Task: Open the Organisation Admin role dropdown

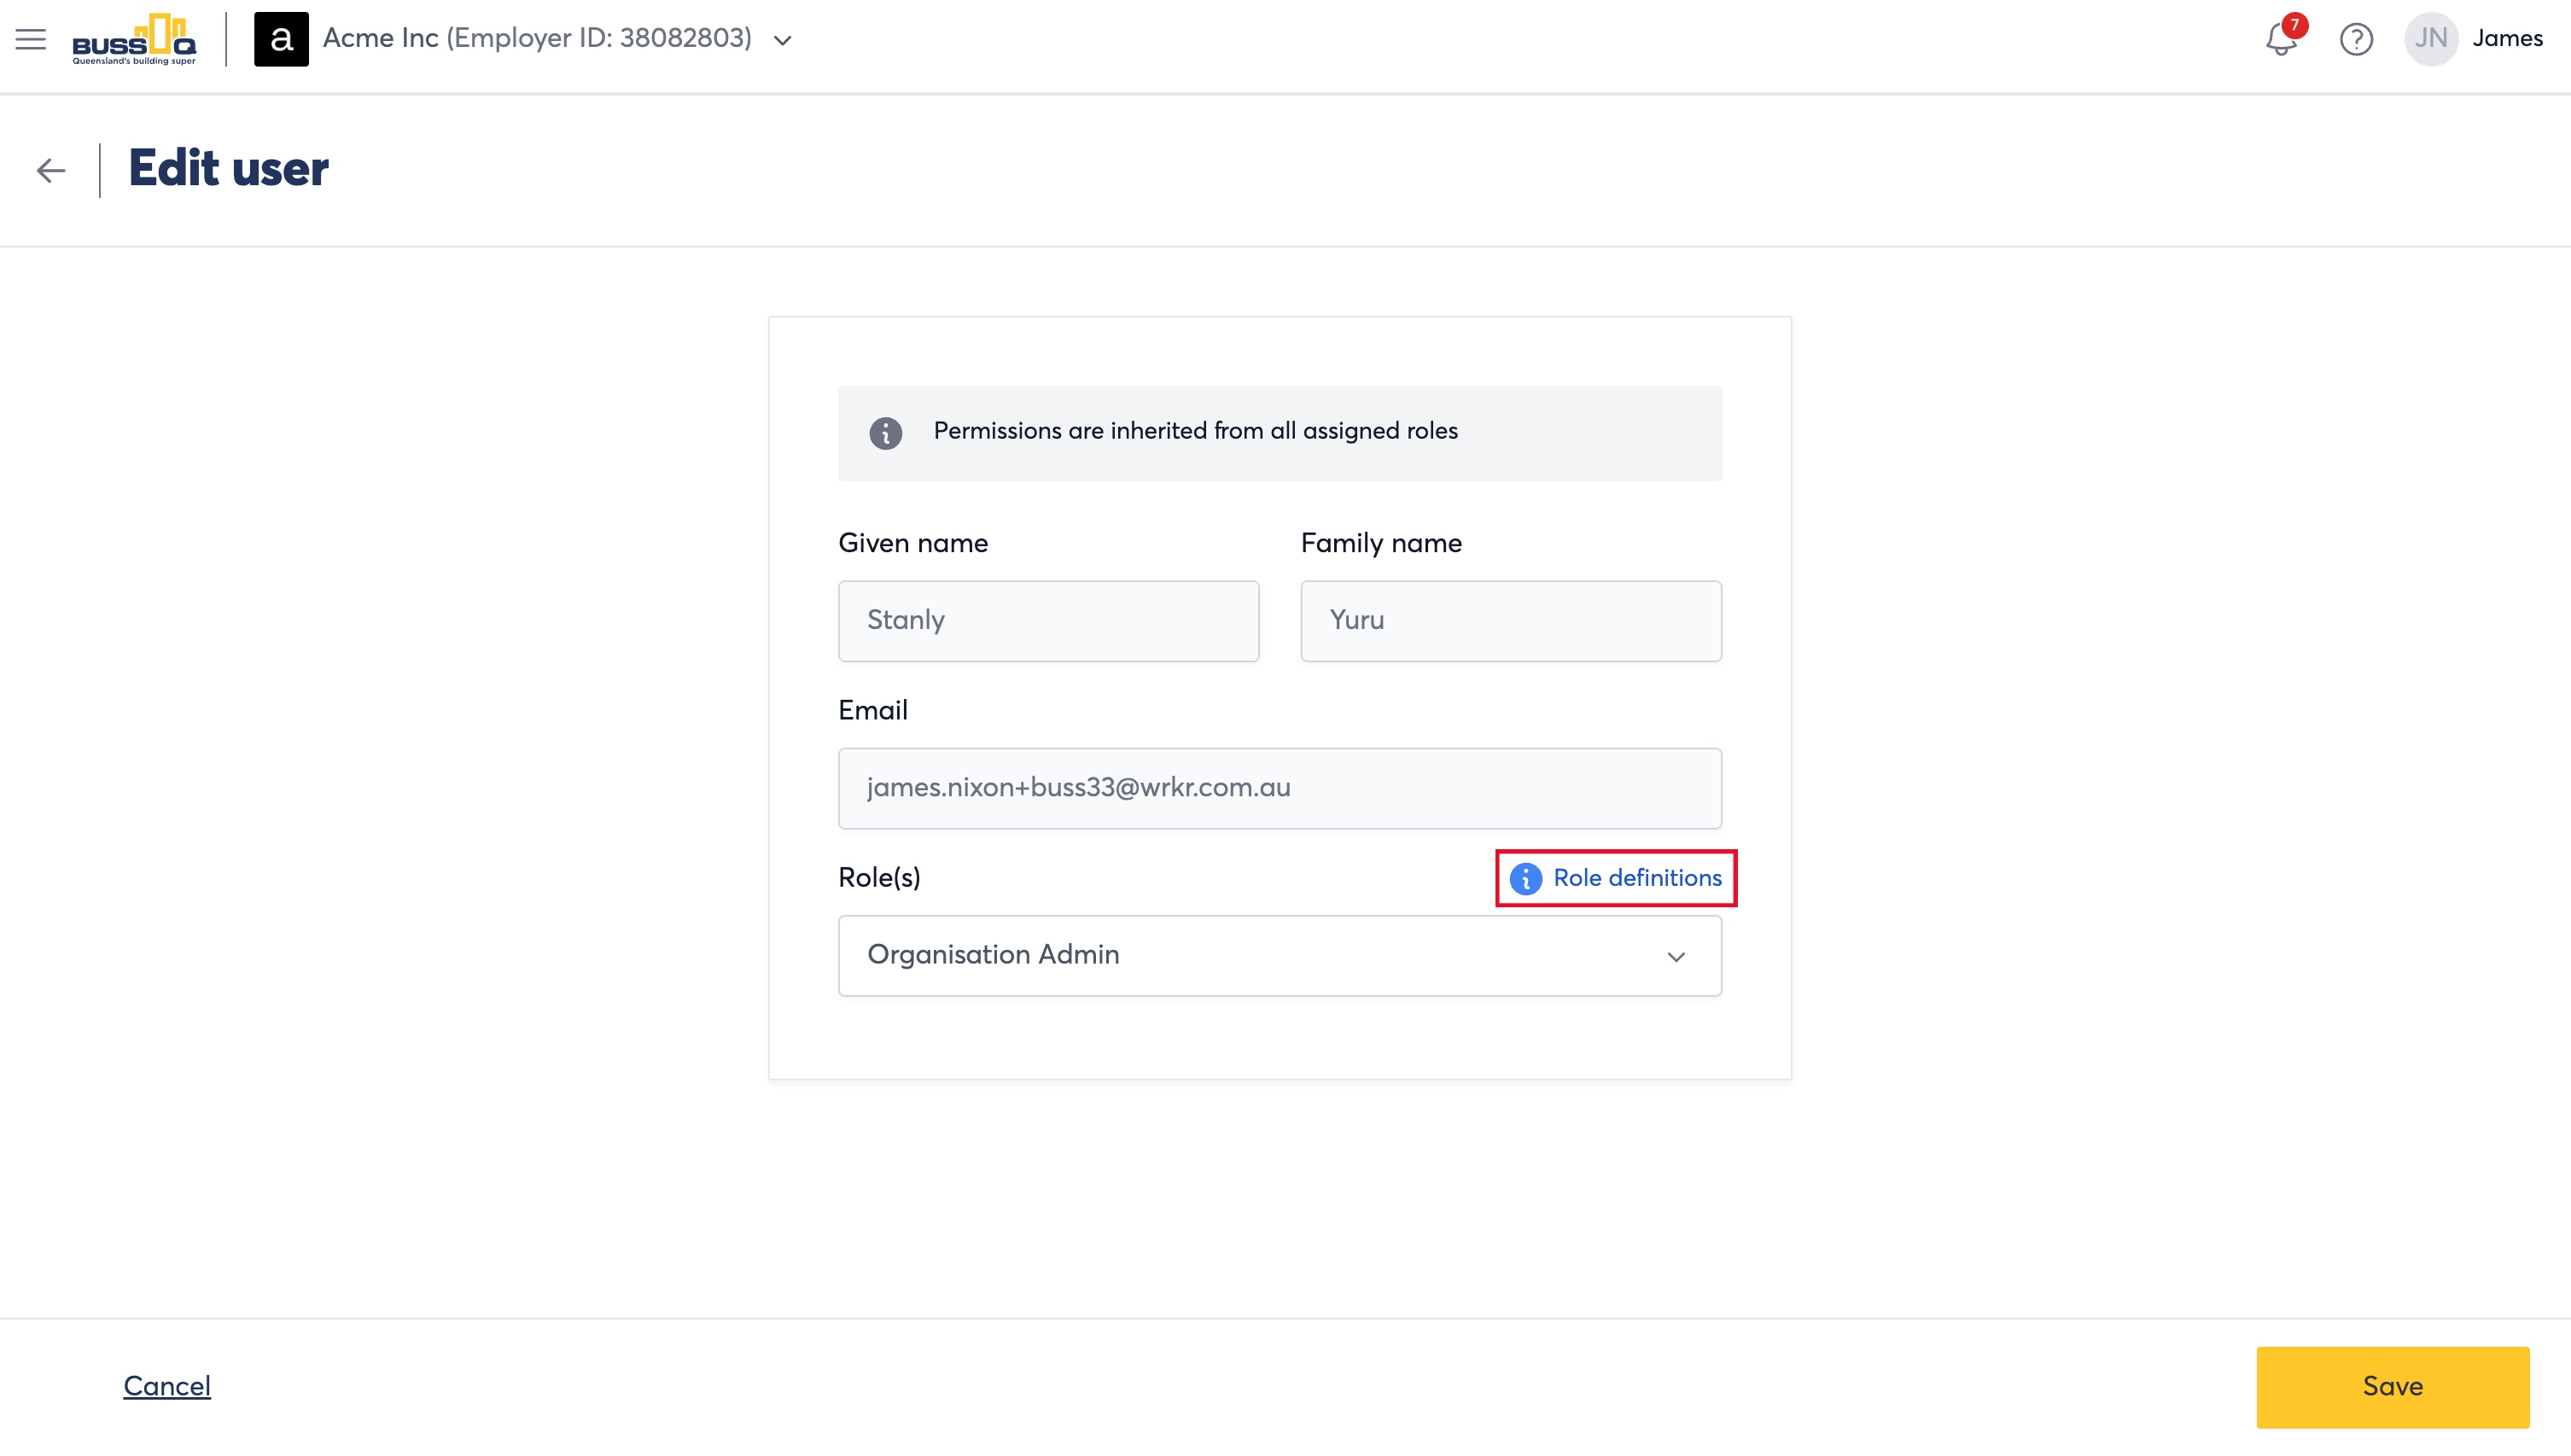Action: click(1279, 955)
